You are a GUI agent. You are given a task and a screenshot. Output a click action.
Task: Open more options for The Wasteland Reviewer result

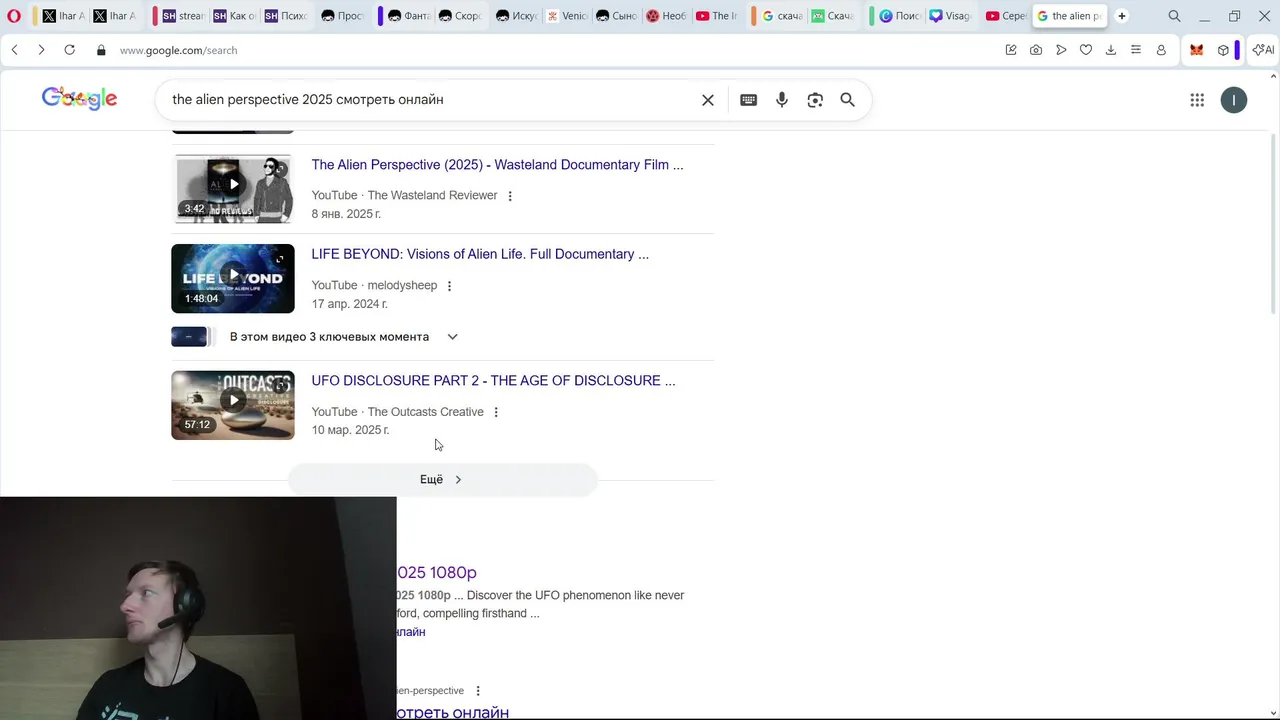click(x=510, y=196)
